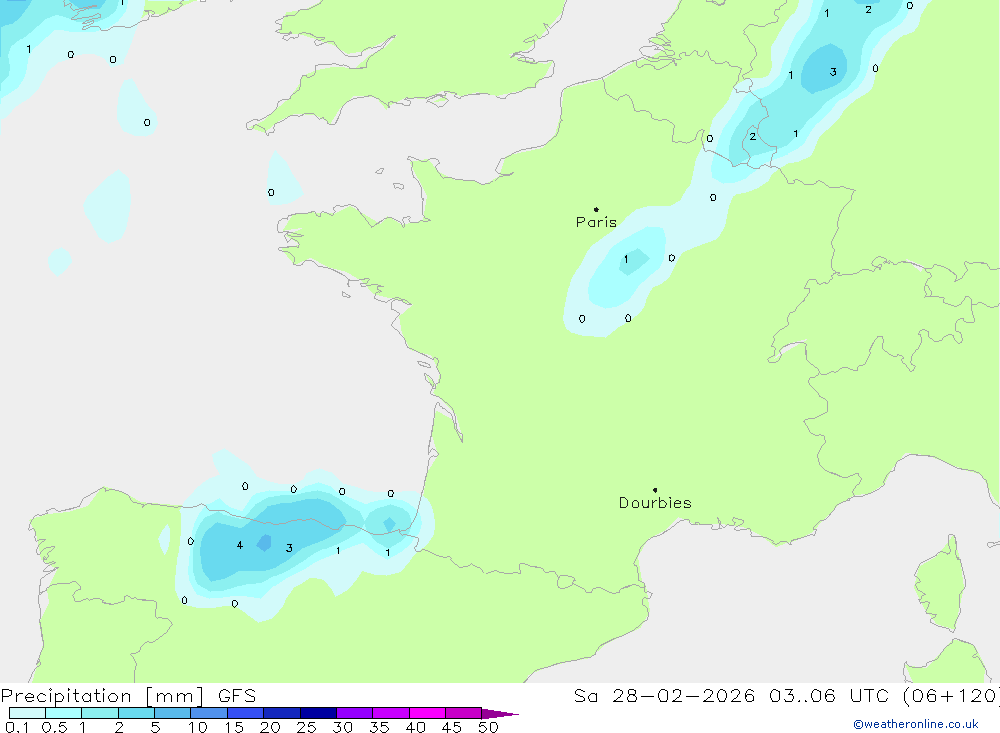Click the Paris location dot marker
1000x733 pixels.
pos(596,209)
